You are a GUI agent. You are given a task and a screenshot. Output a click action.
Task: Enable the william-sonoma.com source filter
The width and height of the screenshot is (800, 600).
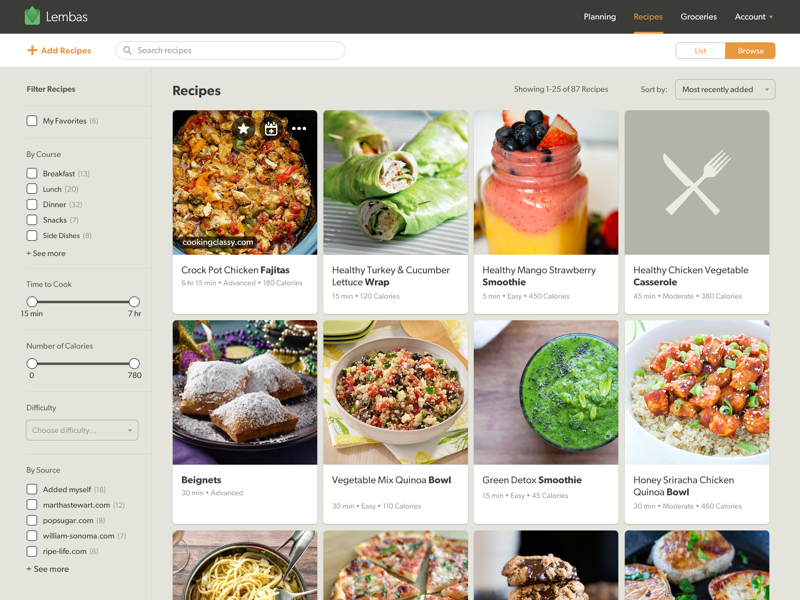coord(32,536)
